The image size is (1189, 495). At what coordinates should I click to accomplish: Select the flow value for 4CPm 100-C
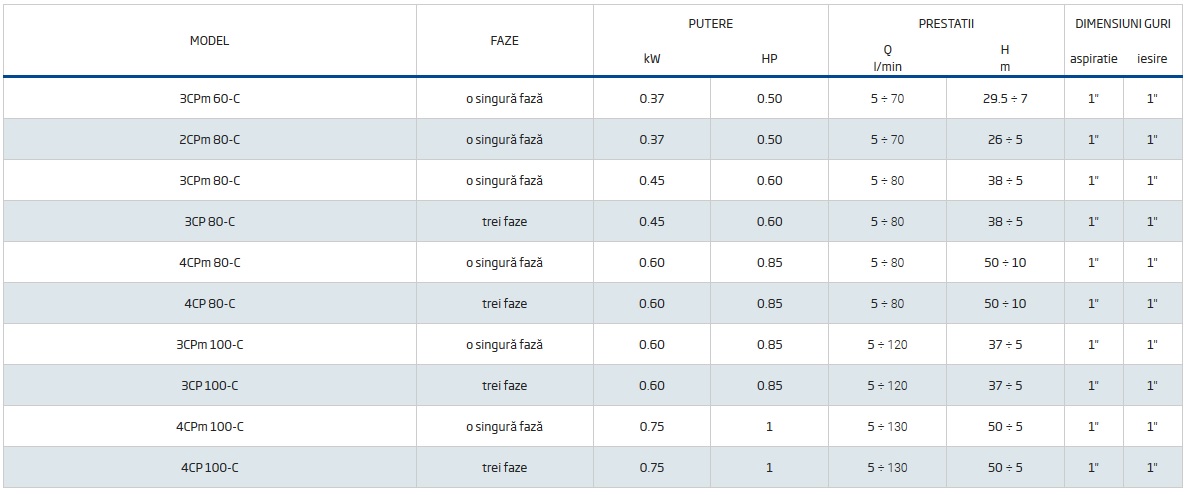point(886,427)
